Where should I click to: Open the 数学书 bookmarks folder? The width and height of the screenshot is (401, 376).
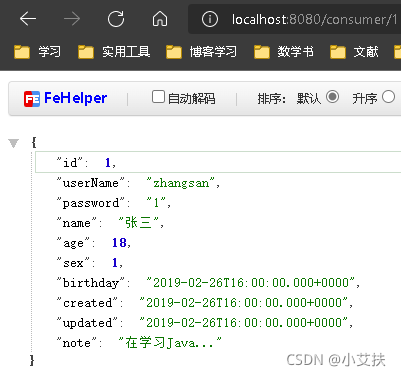coord(283,52)
